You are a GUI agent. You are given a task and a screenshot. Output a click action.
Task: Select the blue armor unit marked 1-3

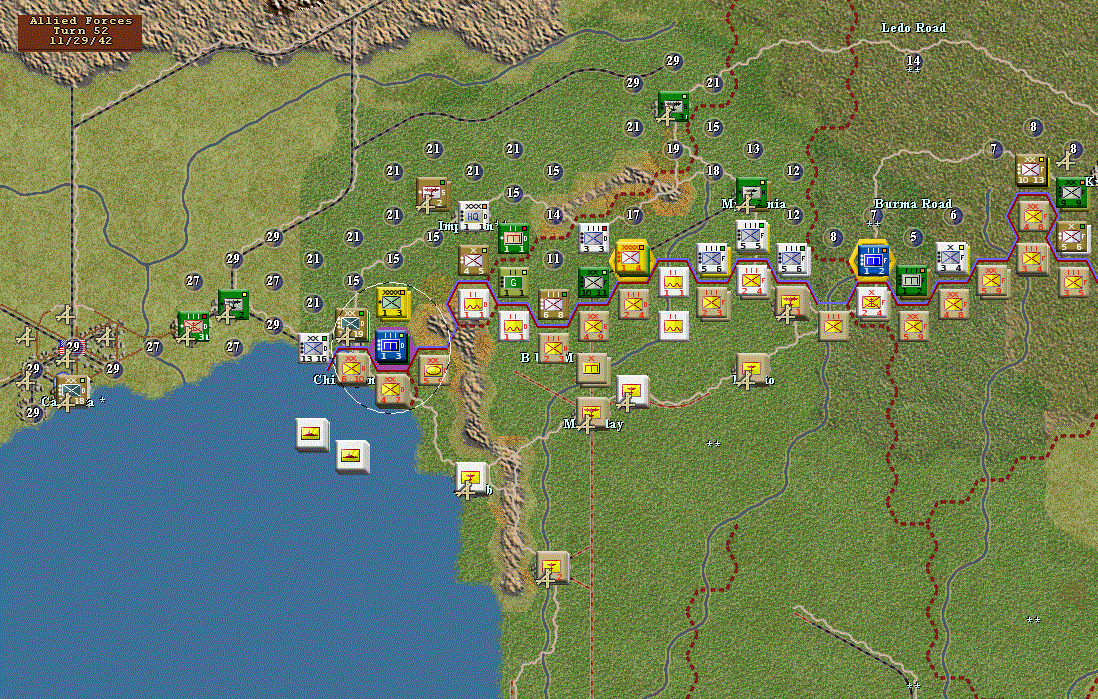[x=391, y=346]
